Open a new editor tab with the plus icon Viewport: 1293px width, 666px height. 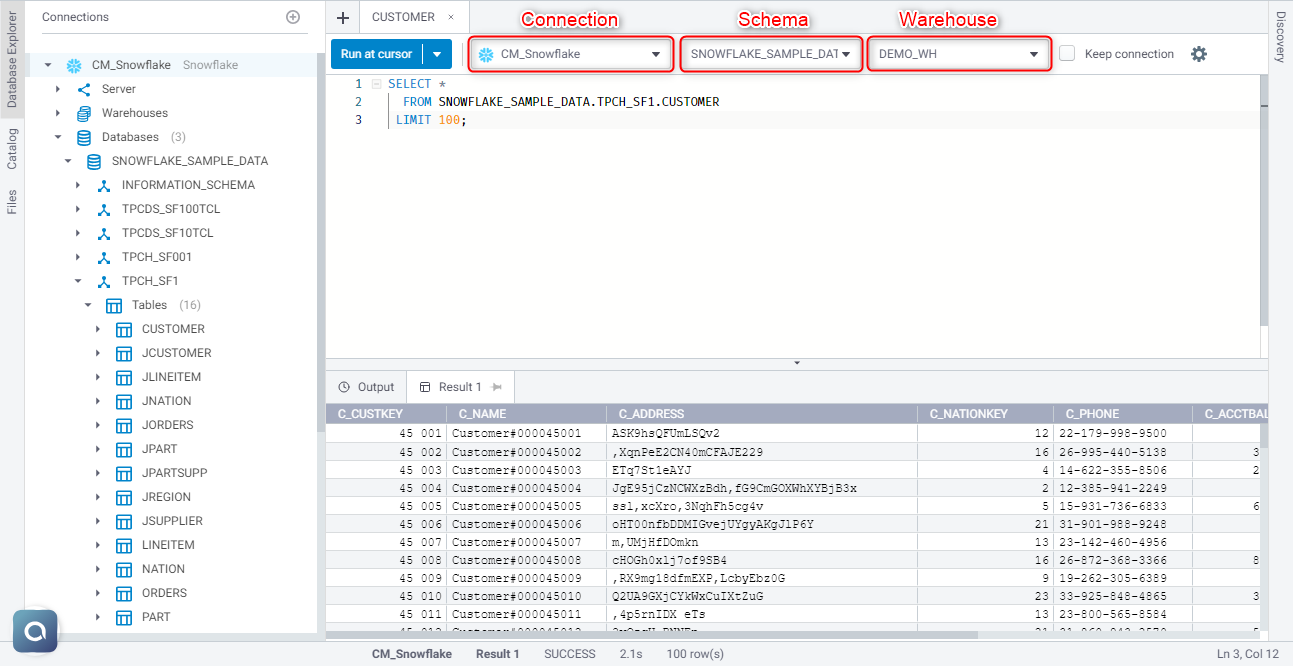pos(342,17)
